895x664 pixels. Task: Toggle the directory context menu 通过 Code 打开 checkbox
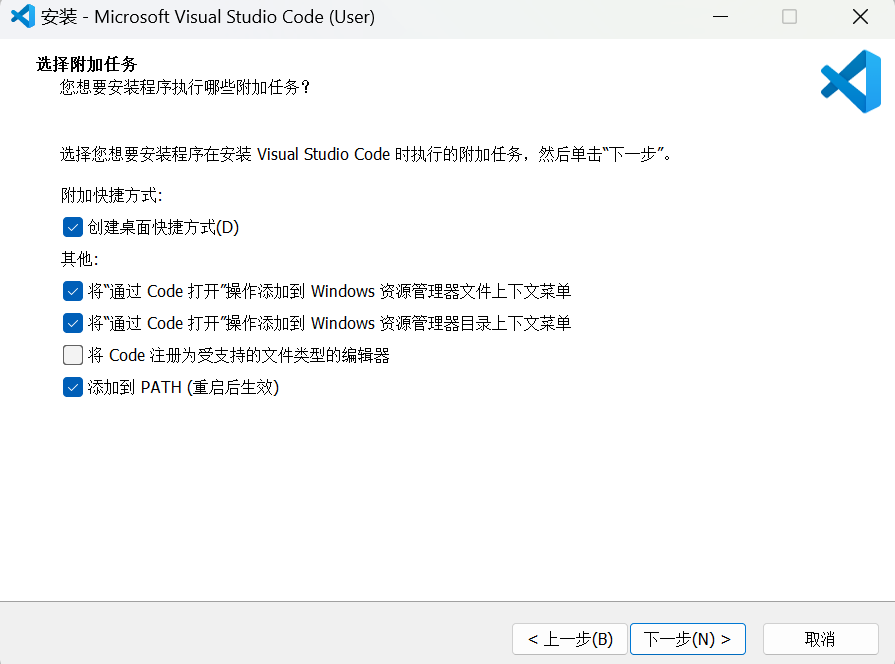point(72,323)
